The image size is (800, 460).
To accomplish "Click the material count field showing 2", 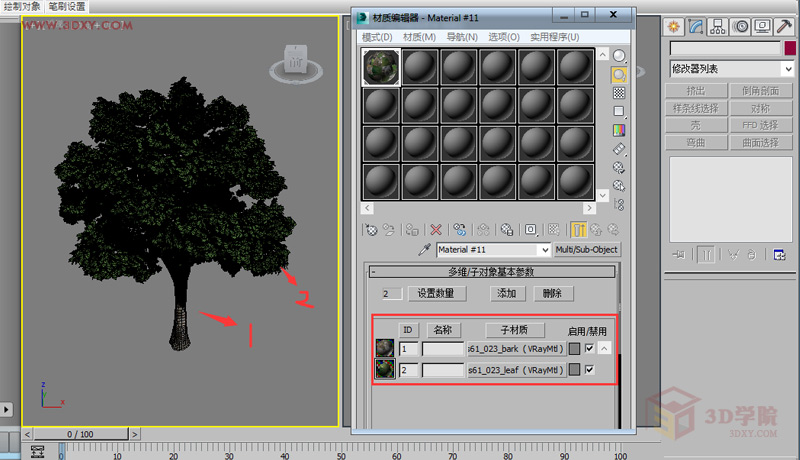I will coord(392,294).
